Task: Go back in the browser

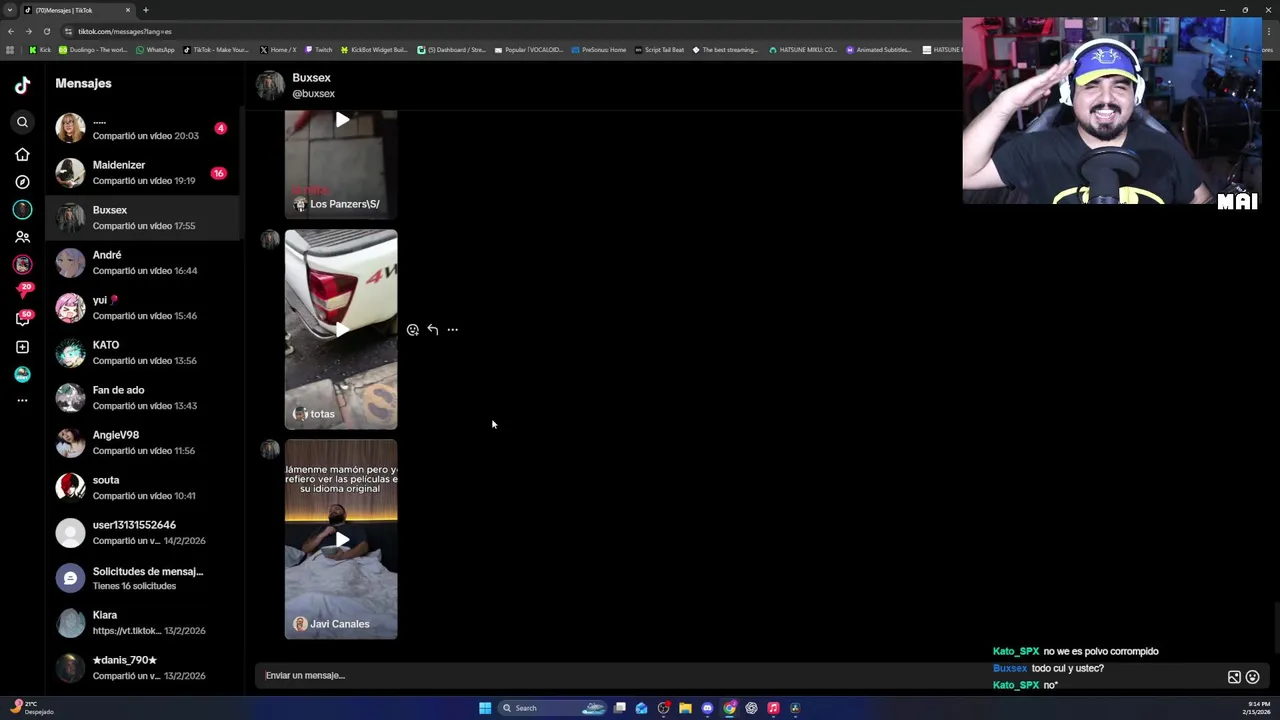Action: tap(11, 31)
